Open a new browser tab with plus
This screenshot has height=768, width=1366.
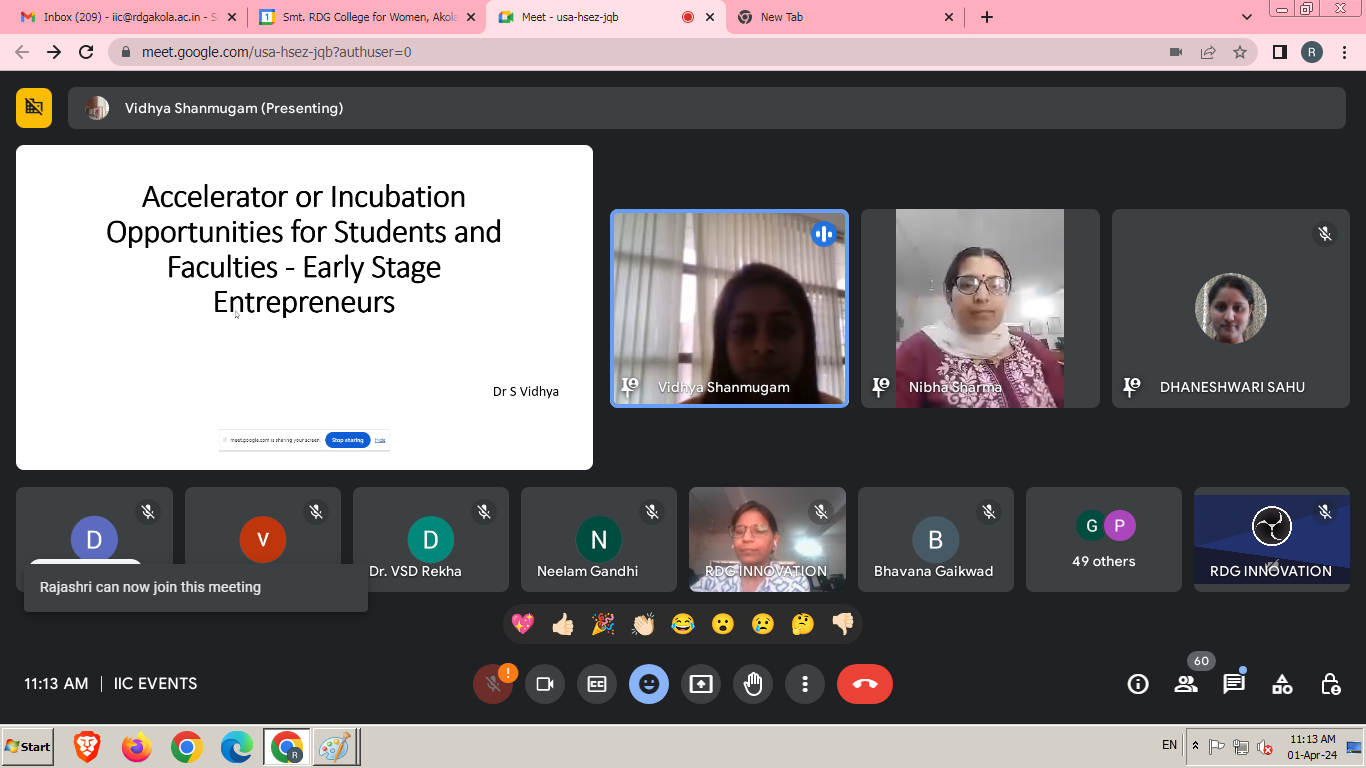[987, 17]
